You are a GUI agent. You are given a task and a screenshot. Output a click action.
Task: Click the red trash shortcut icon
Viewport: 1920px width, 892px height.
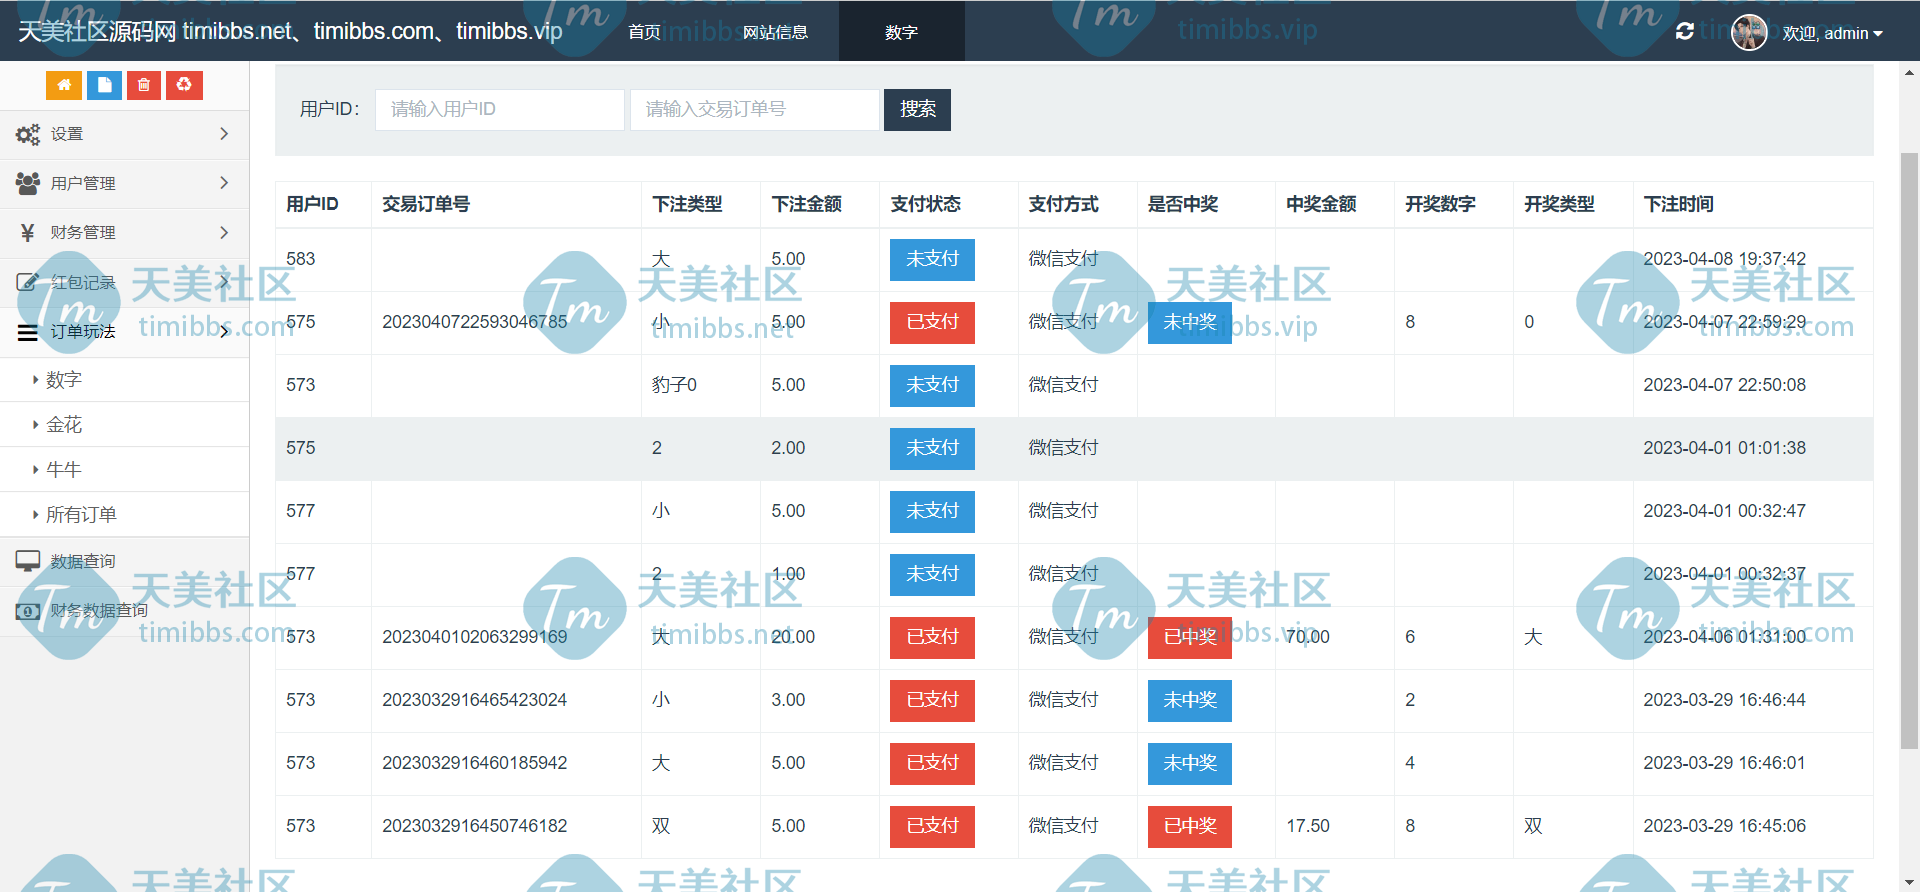(x=144, y=85)
